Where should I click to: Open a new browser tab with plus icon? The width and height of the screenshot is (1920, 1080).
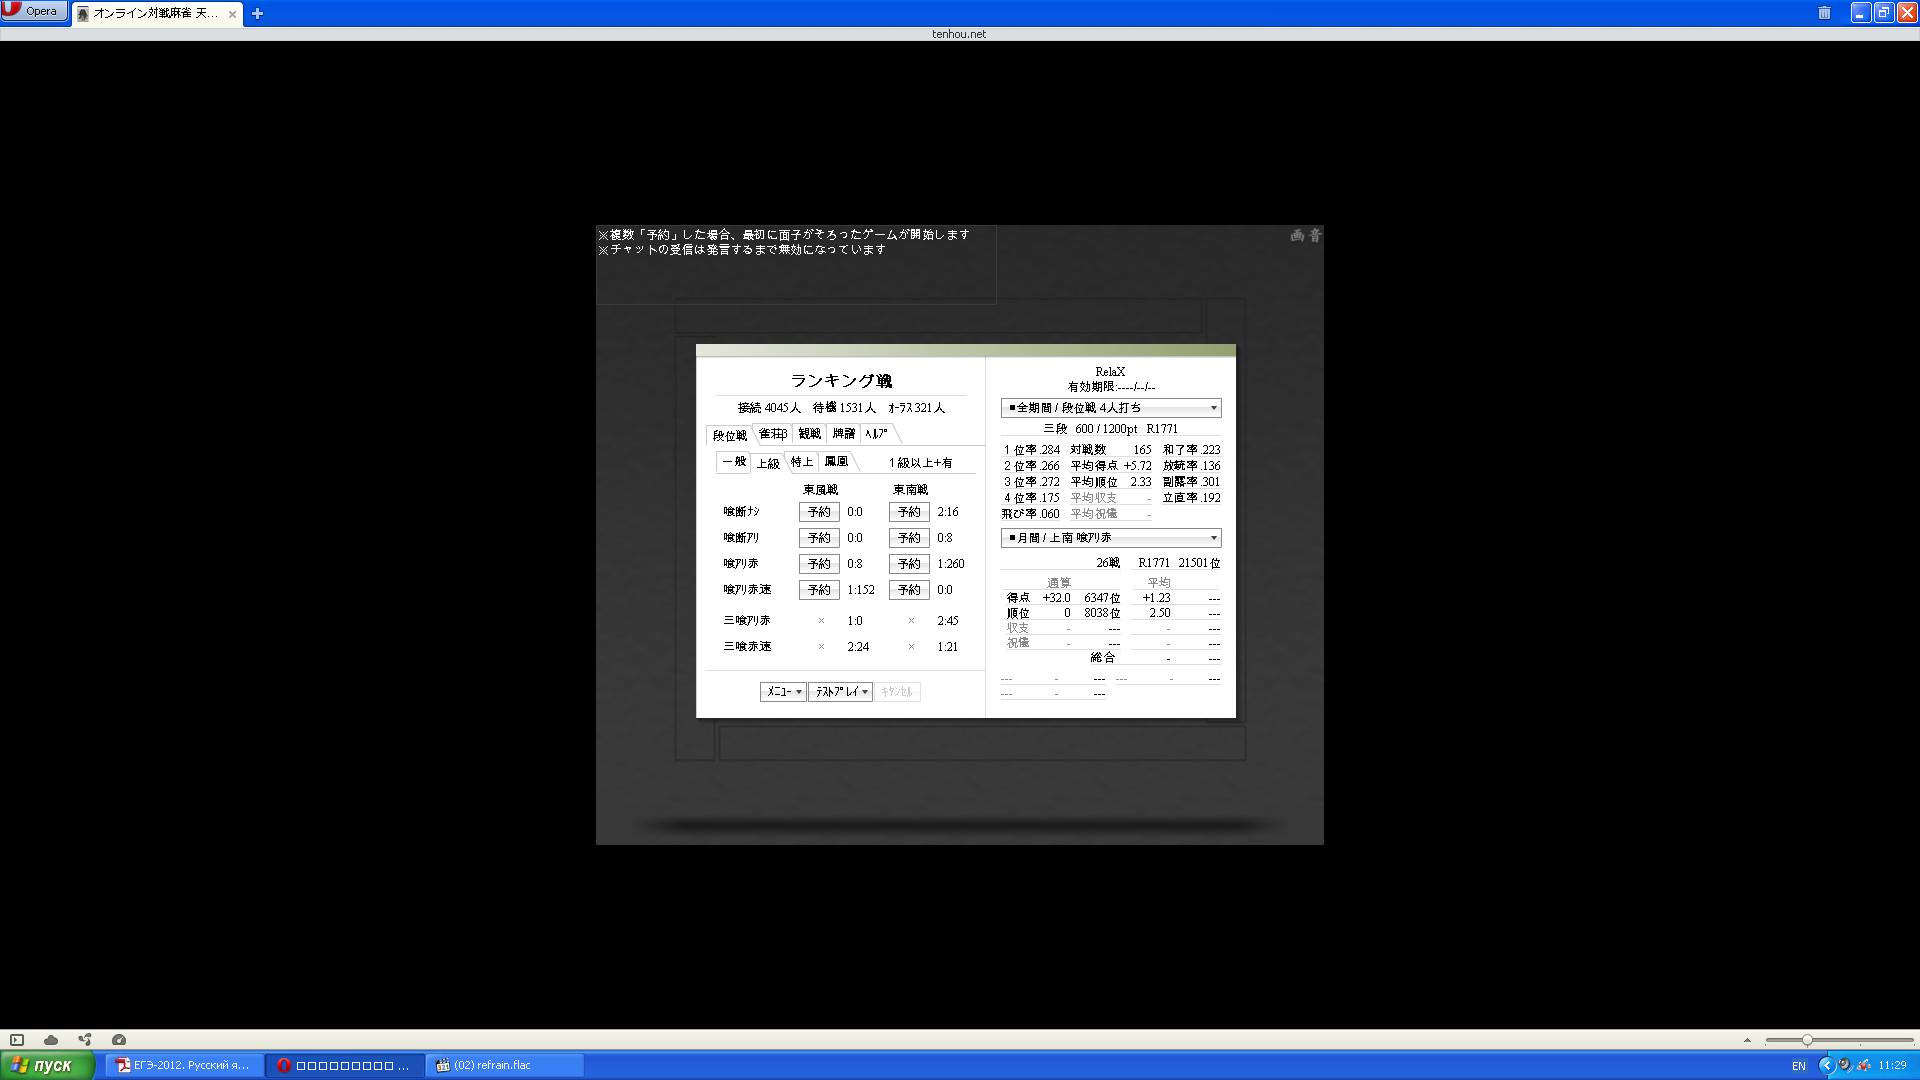coord(257,13)
